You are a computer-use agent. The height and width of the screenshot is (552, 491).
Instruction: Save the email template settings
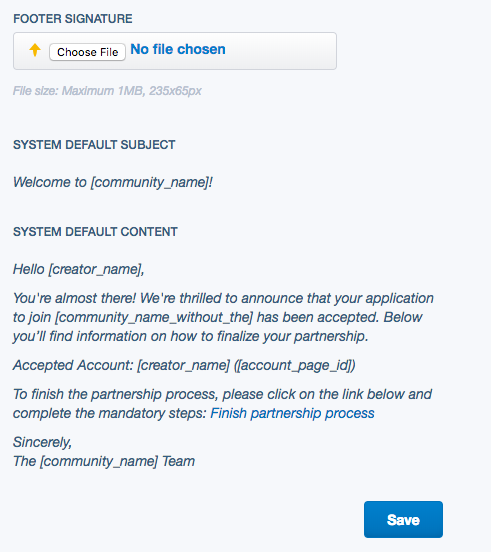[403, 520]
